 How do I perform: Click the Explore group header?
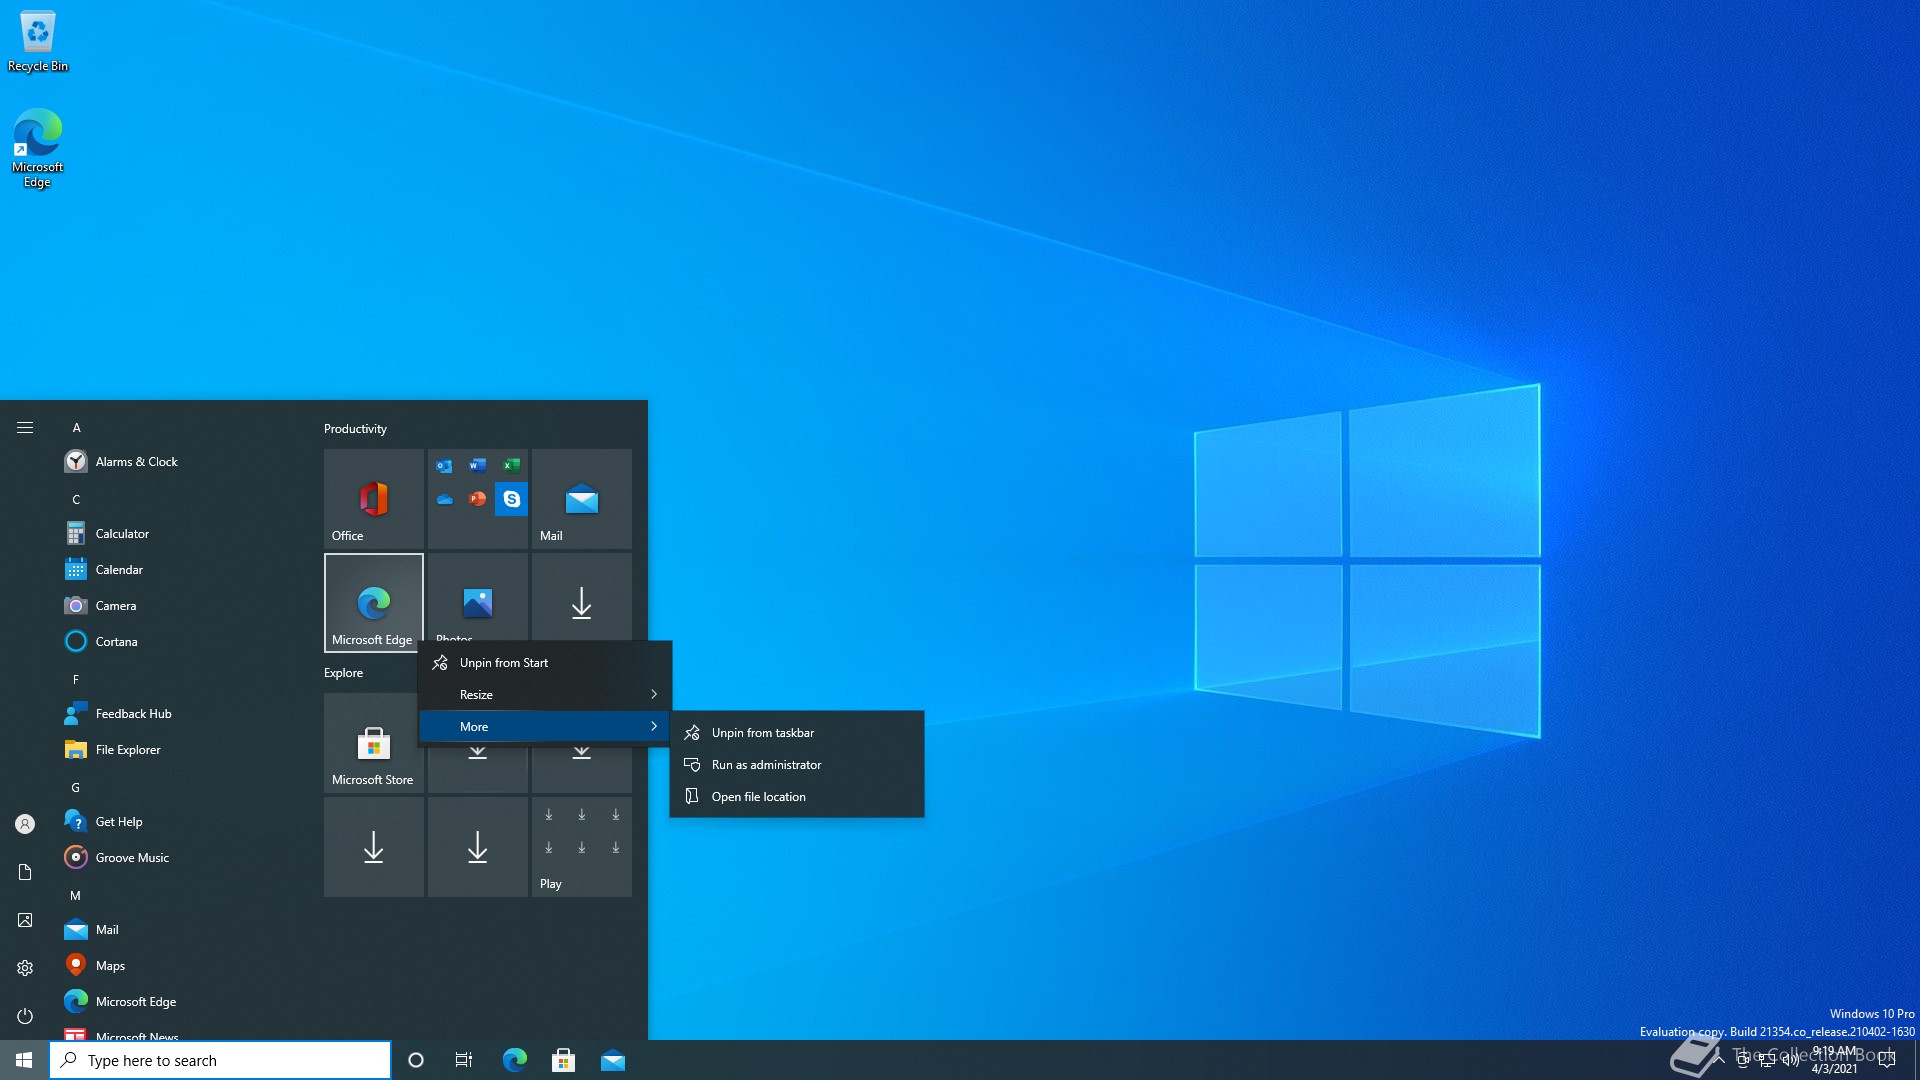click(343, 673)
